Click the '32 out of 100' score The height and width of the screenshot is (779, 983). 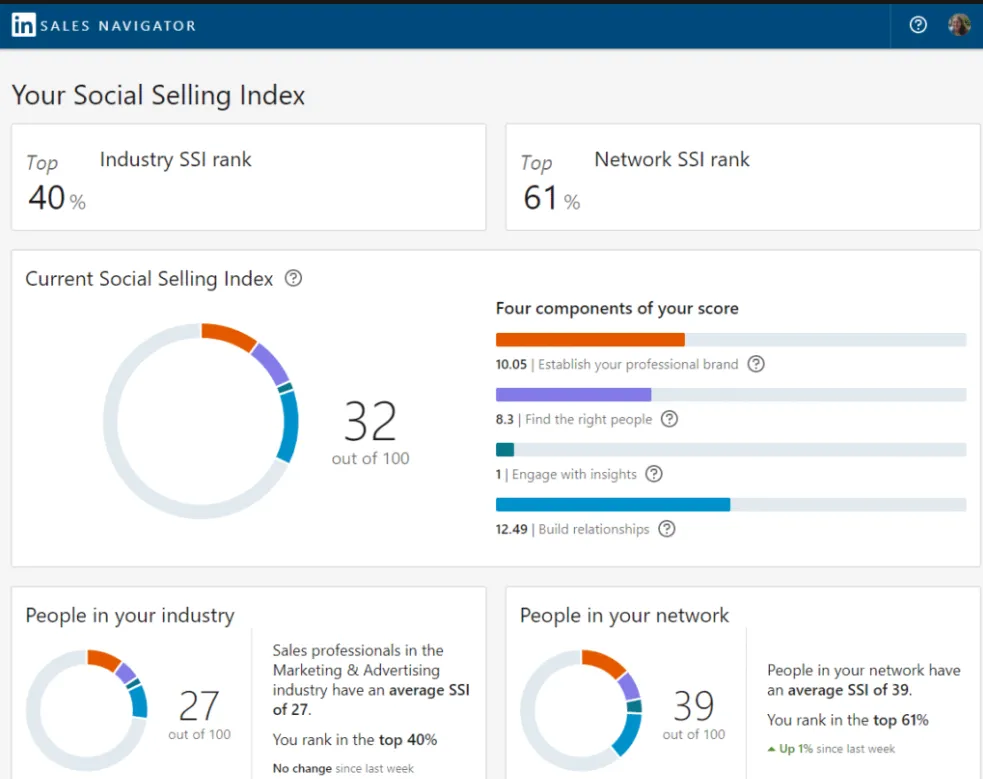coord(370,432)
